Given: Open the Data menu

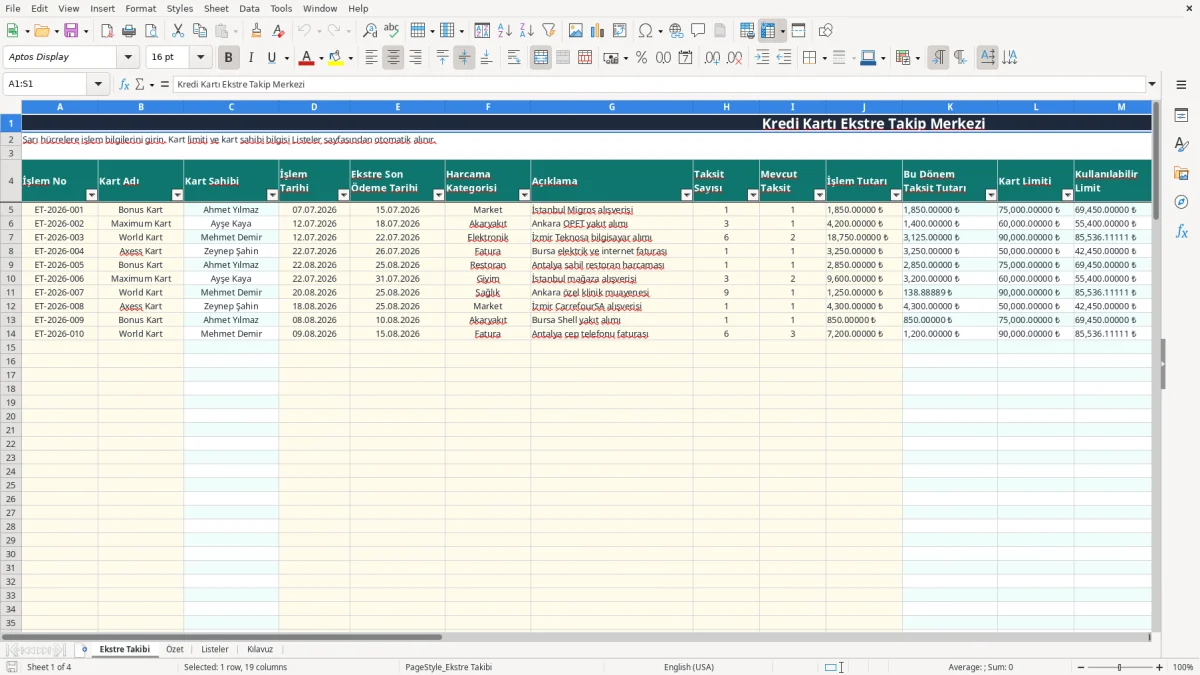Looking at the screenshot, I should point(249,8).
